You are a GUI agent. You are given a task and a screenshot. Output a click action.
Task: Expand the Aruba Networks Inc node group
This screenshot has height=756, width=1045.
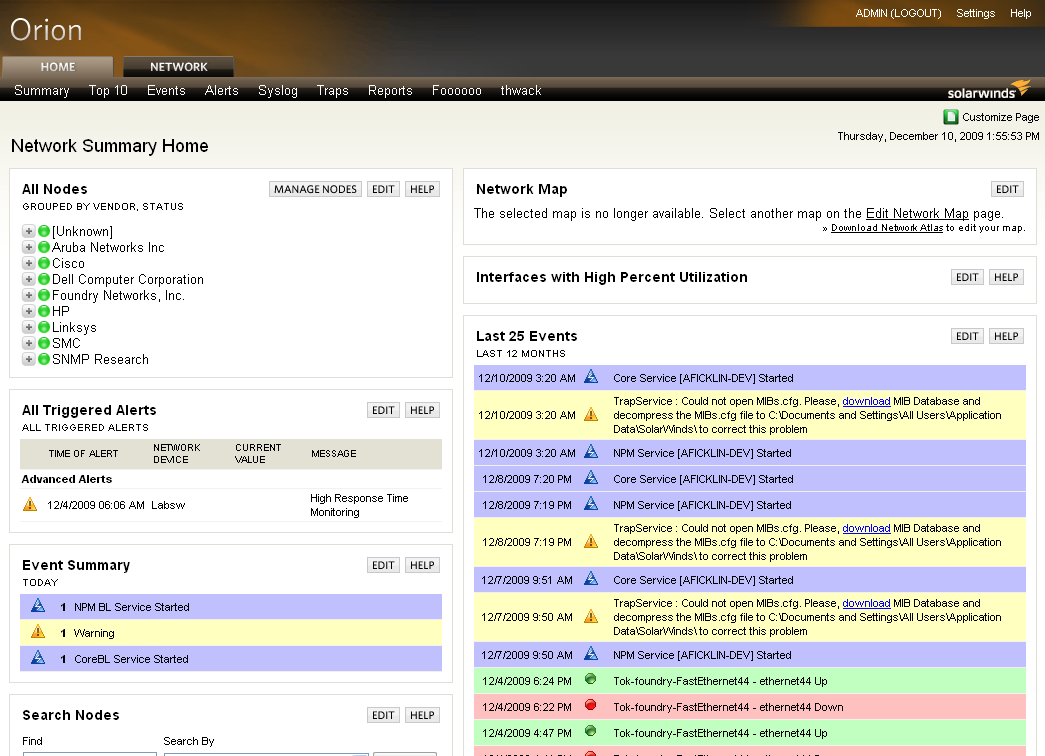click(x=29, y=248)
